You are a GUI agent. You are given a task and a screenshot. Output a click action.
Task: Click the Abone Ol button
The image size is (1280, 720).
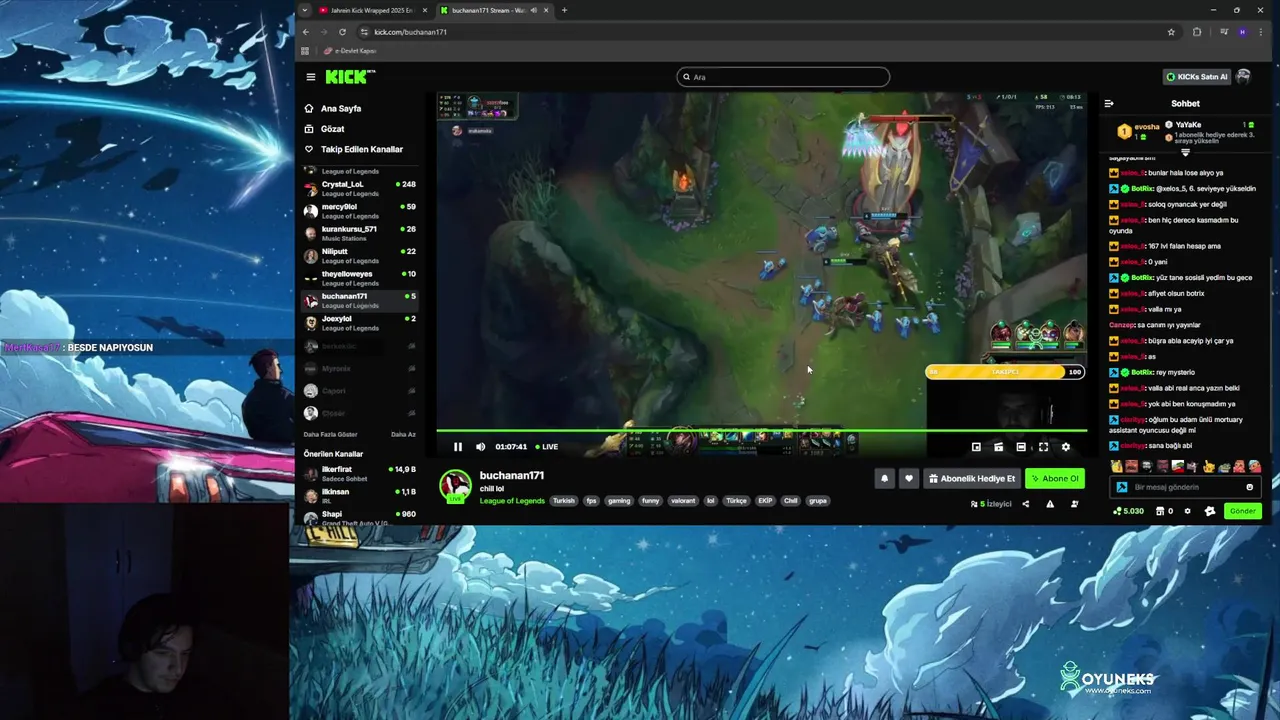click(x=1055, y=479)
